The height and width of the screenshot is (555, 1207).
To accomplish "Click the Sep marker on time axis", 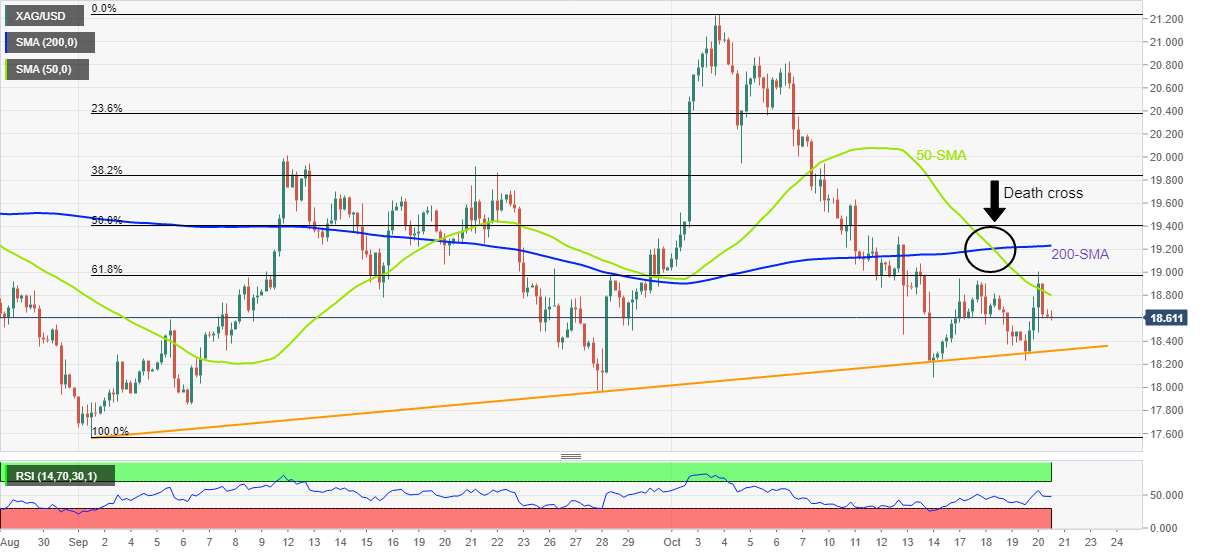I will (78, 542).
